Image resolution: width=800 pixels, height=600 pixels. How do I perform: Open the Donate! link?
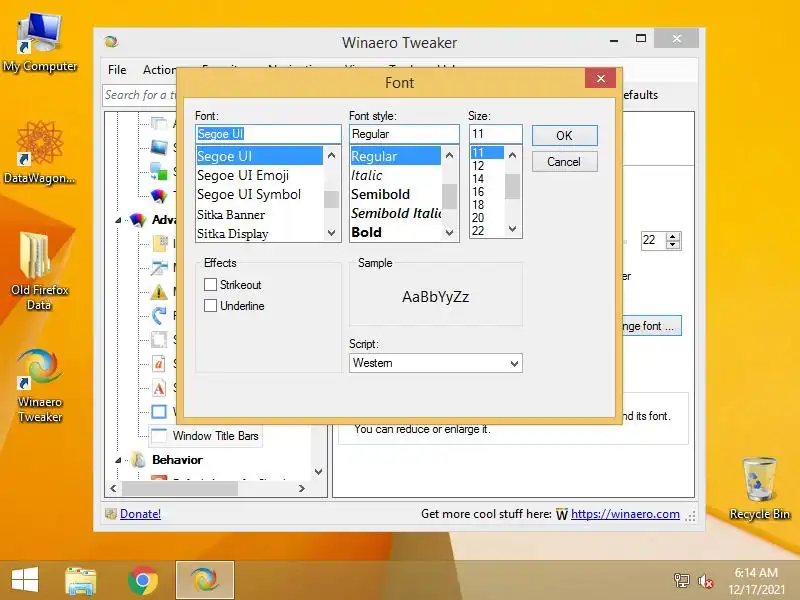(140, 514)
